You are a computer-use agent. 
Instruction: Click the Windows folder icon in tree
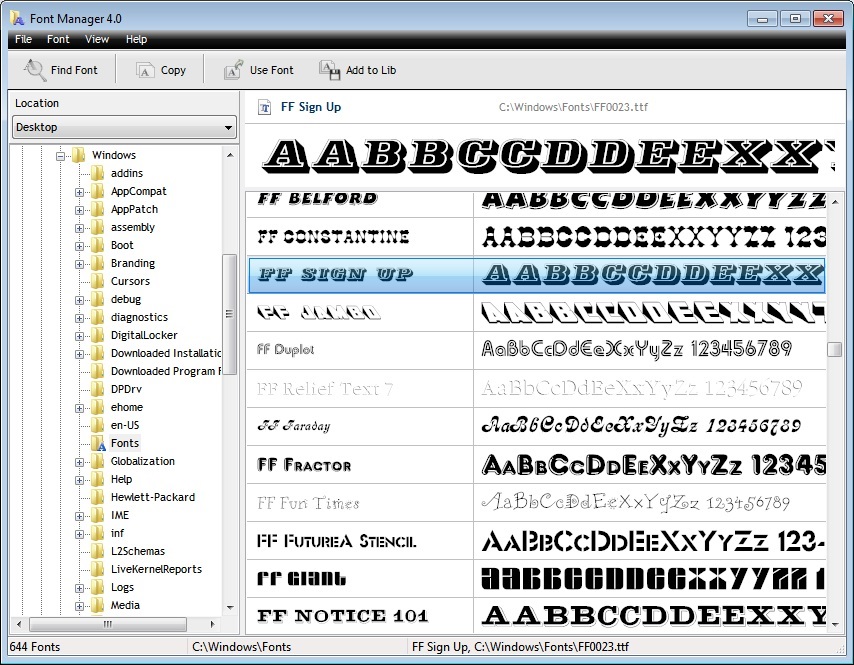click(79, 155)
